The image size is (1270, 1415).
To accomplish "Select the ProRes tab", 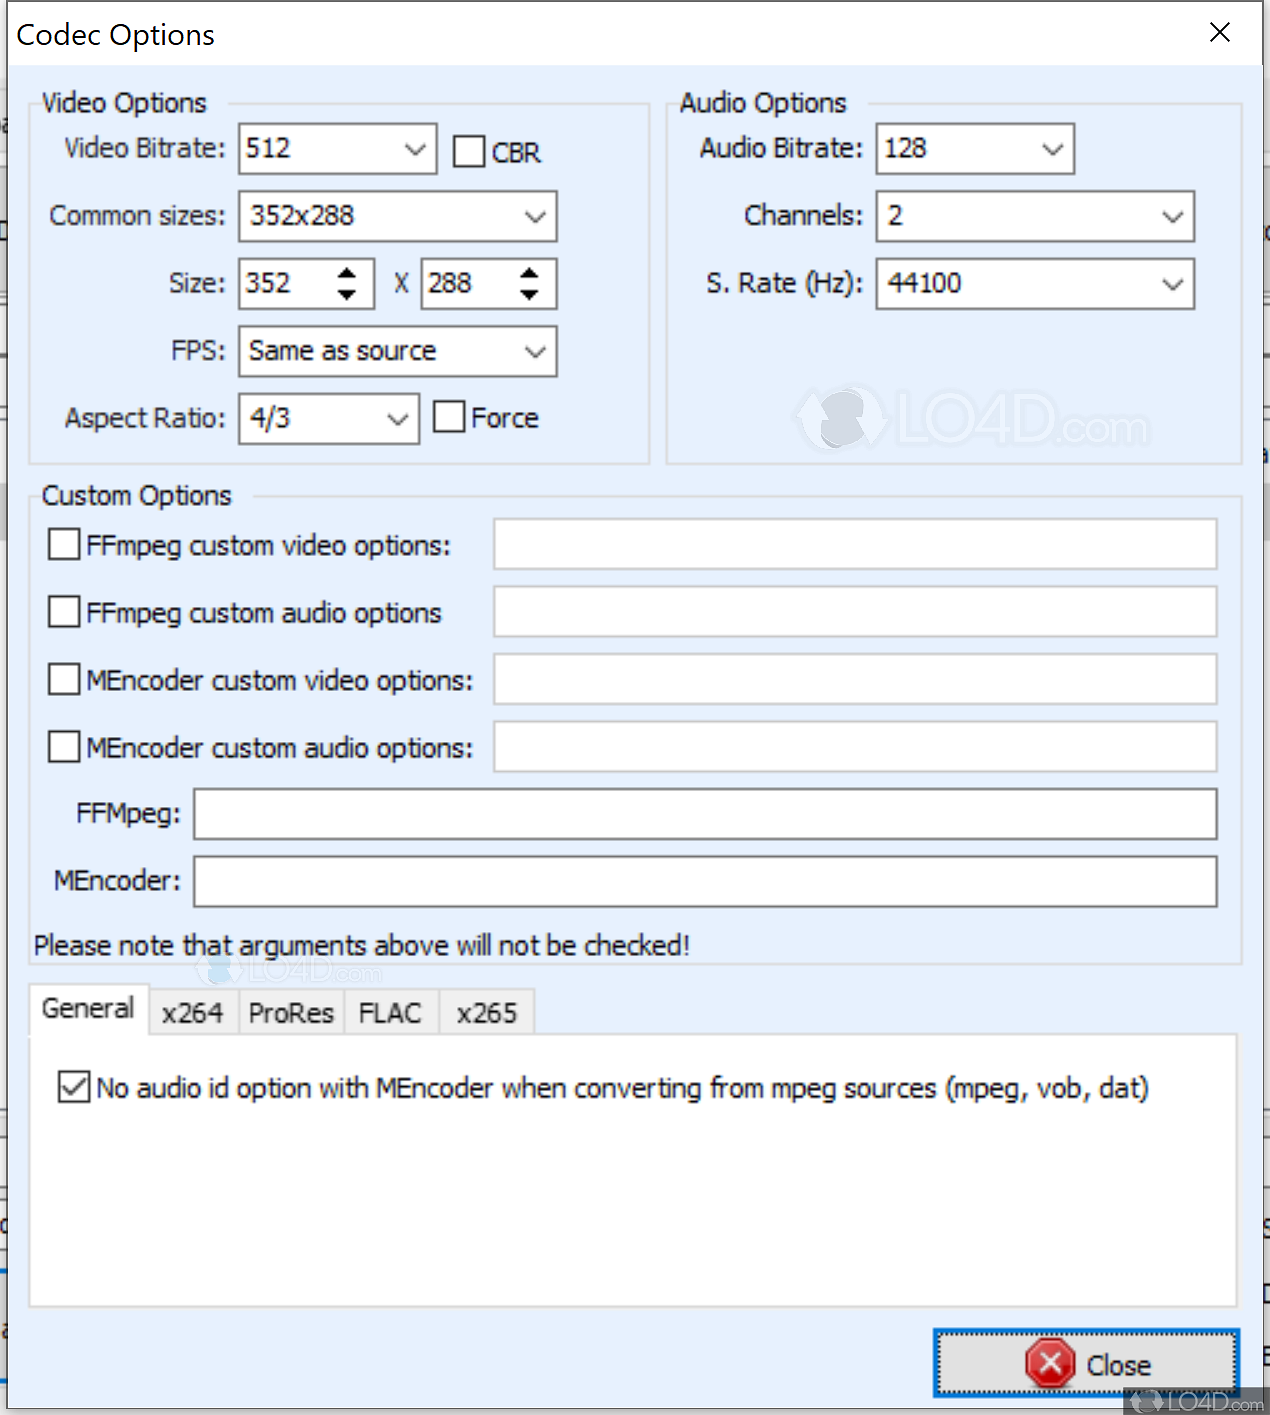I will click(290, 1012).
